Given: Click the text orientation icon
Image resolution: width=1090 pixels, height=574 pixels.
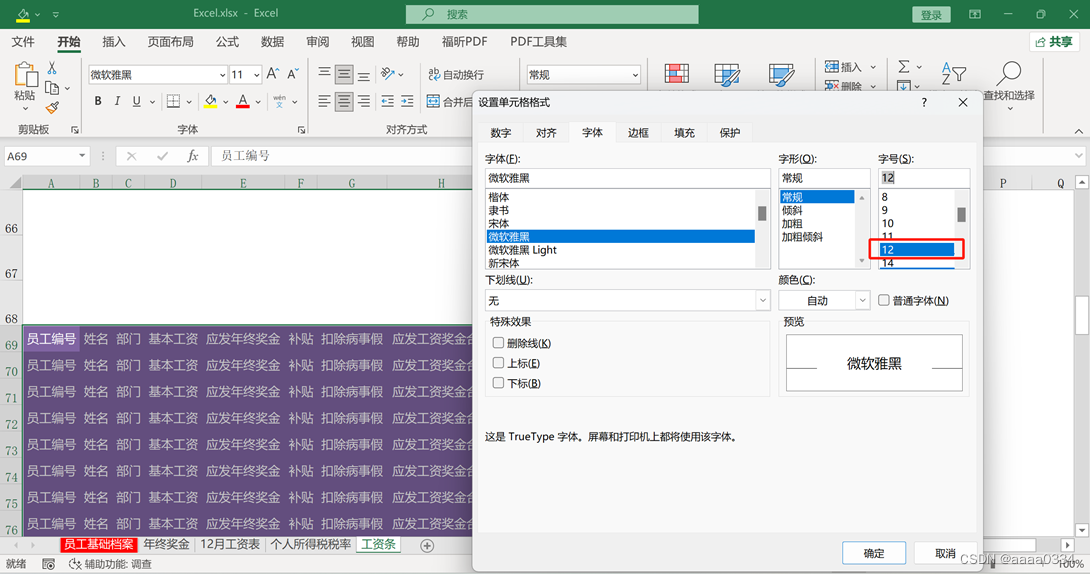Looking at the screenshot, I should [388, 74].
